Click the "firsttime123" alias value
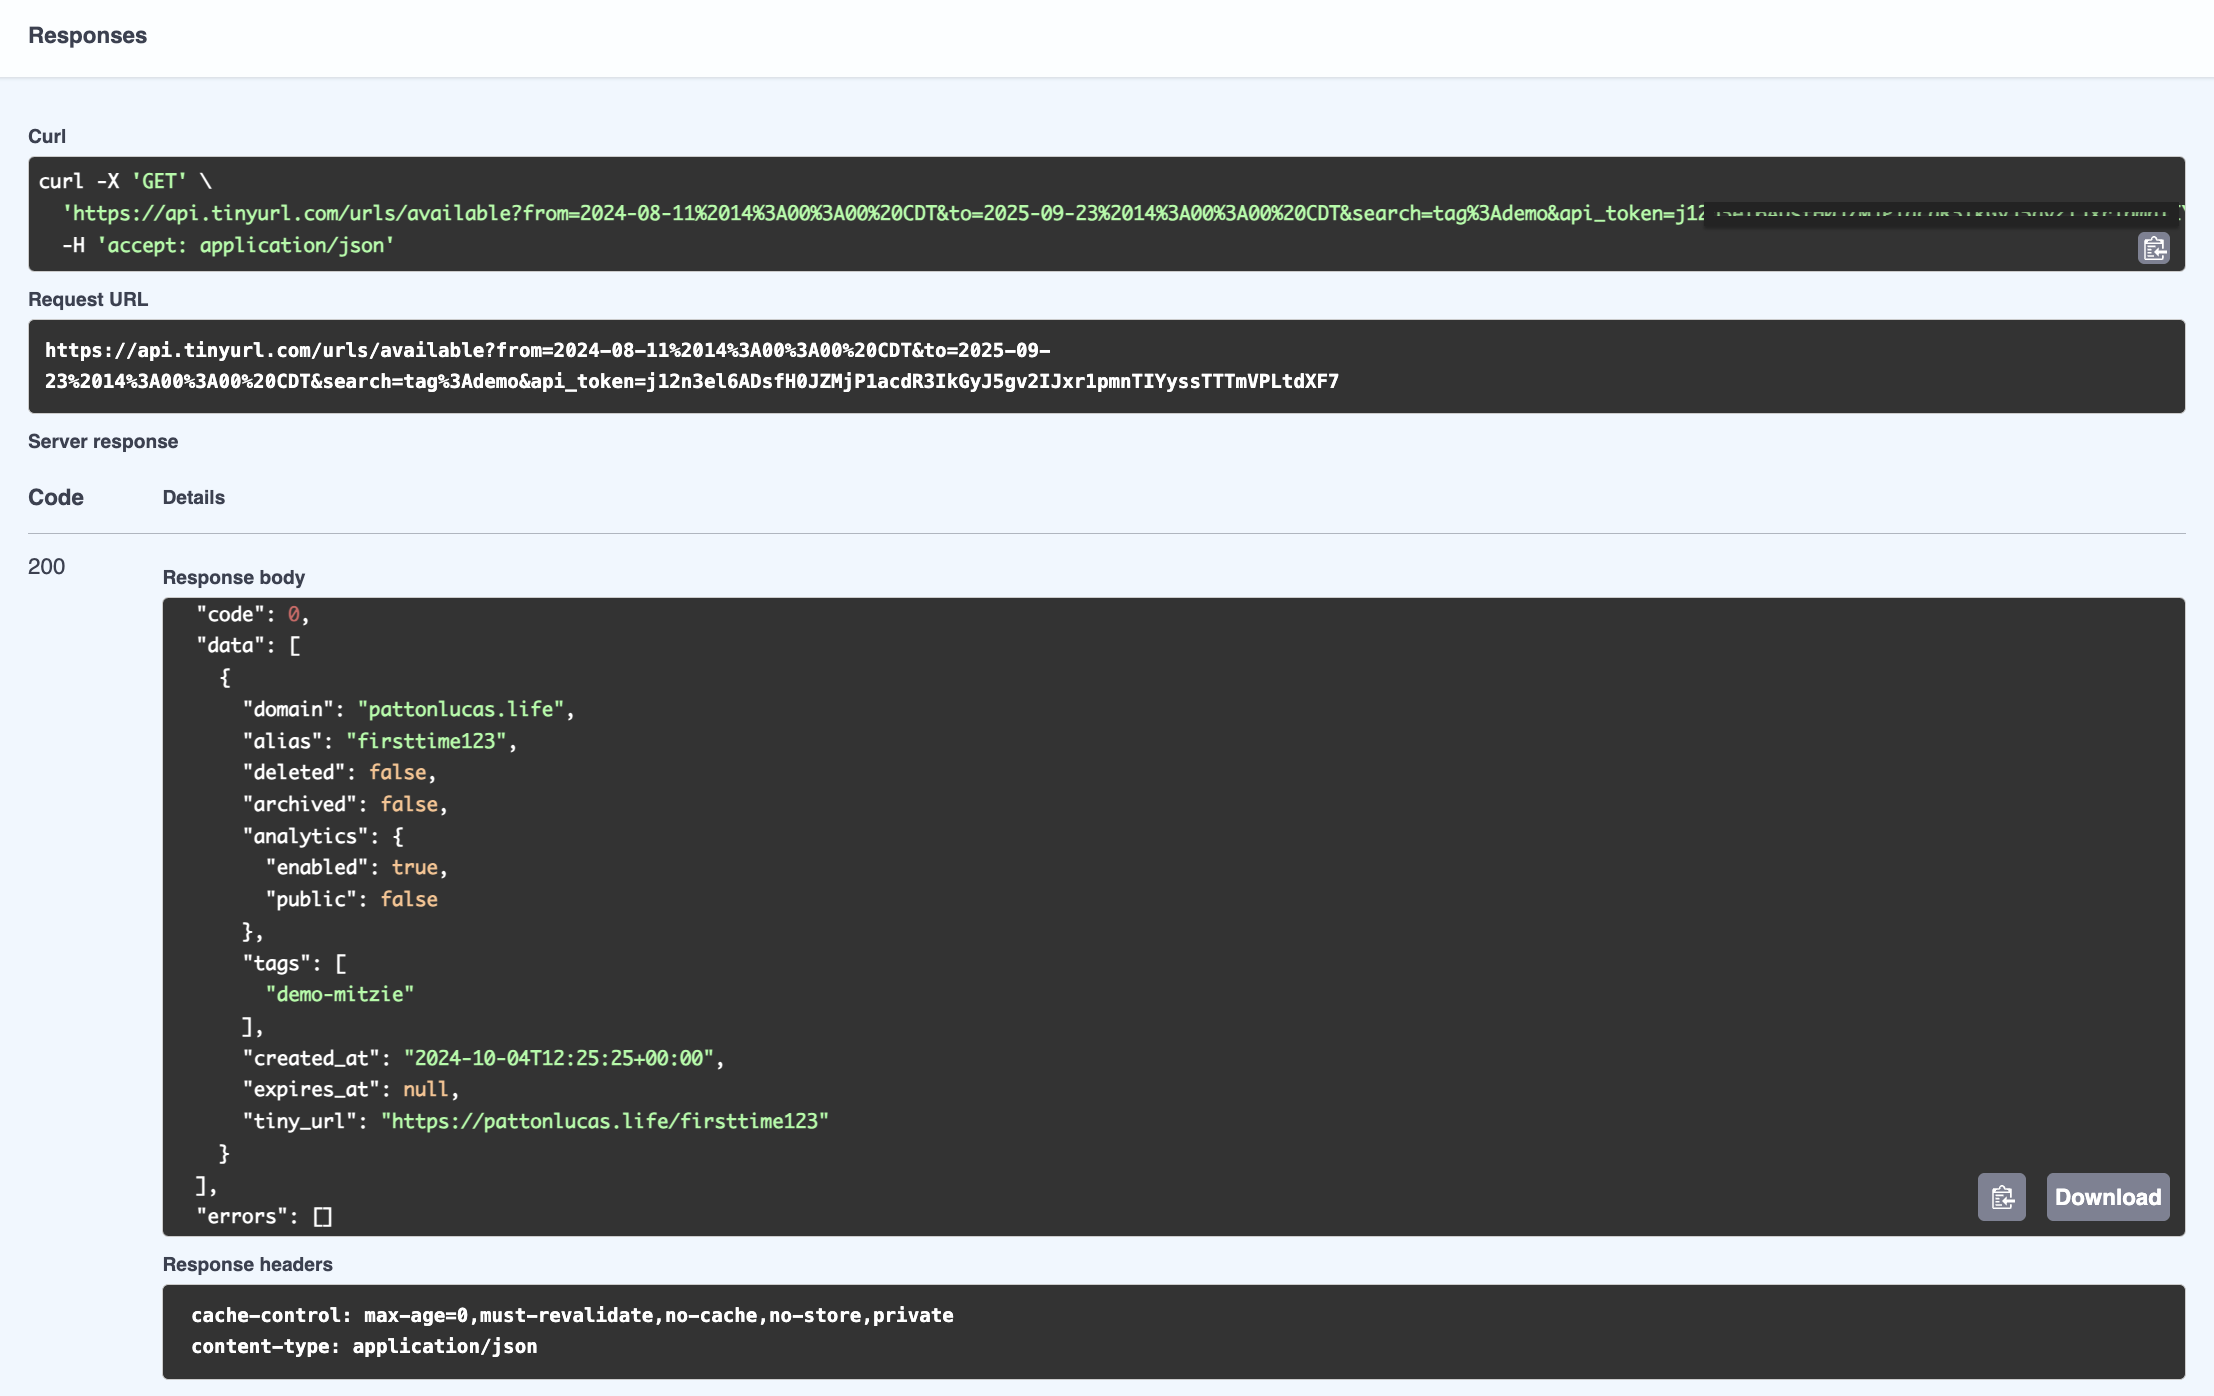 [x=426, y=741]
